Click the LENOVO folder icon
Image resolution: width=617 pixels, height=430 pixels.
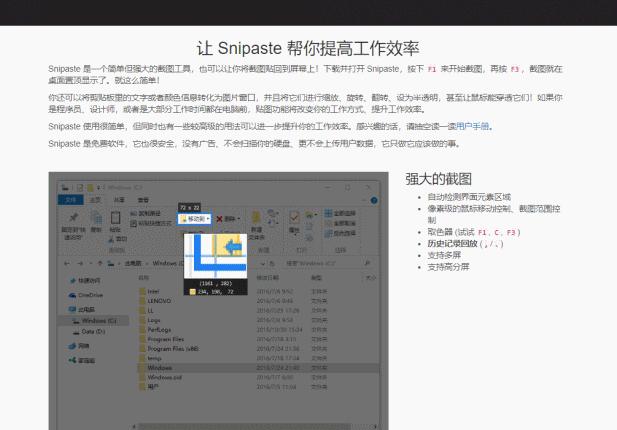pos(142,301)
